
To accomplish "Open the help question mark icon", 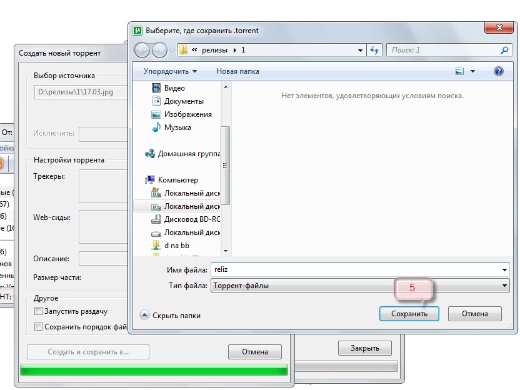I will (x=498, y=71).
